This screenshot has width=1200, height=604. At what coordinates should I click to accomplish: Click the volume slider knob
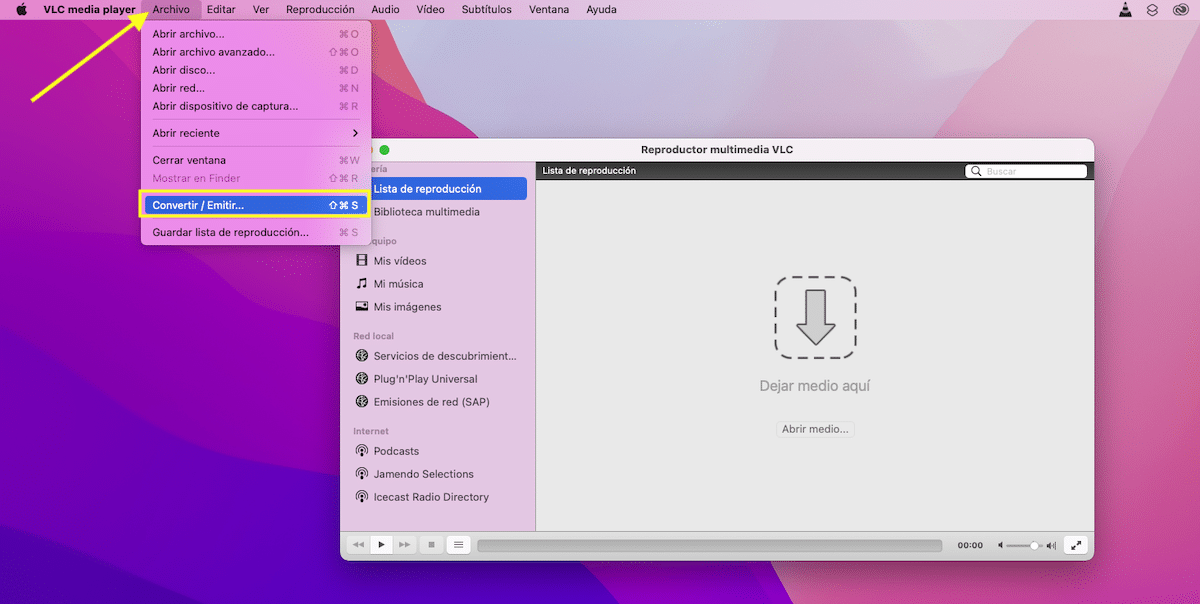(x=1034, y=546)
